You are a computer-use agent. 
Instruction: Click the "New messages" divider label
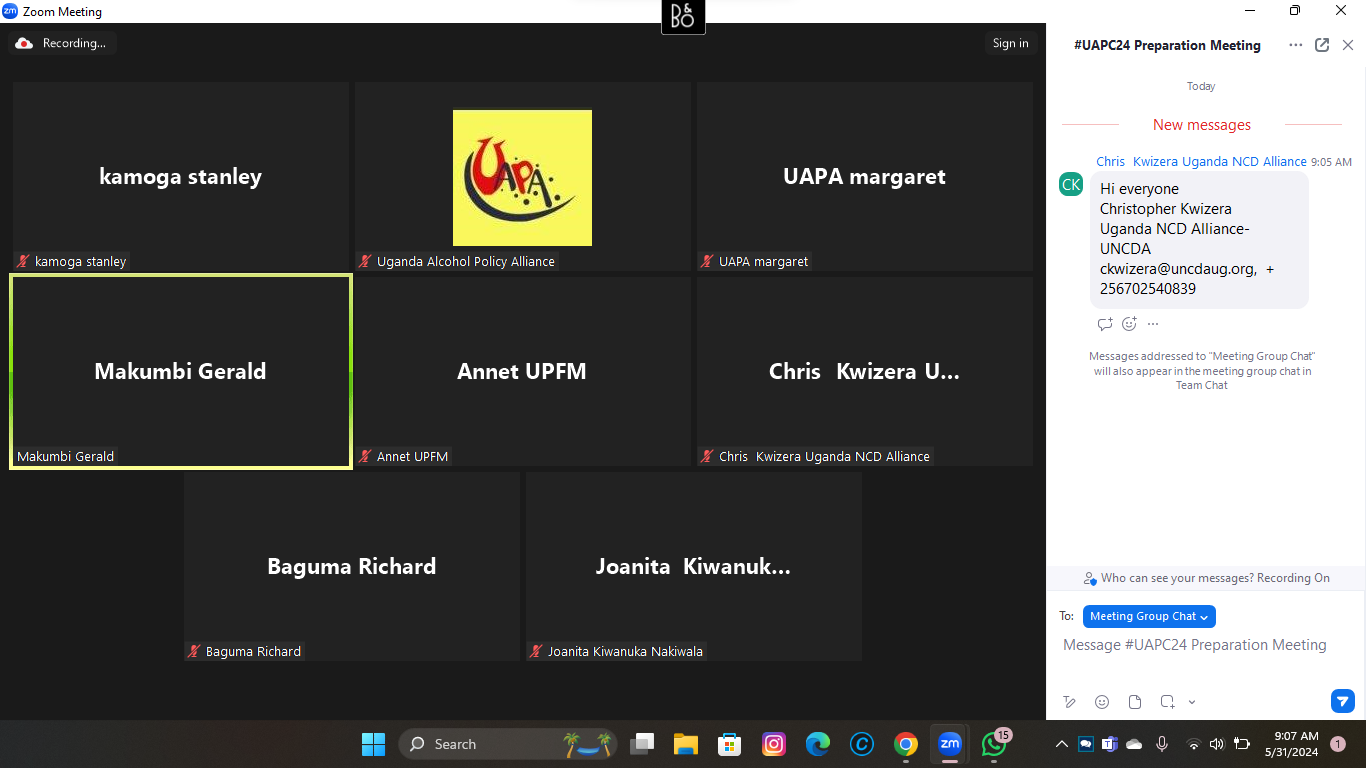pos(1202,125)
